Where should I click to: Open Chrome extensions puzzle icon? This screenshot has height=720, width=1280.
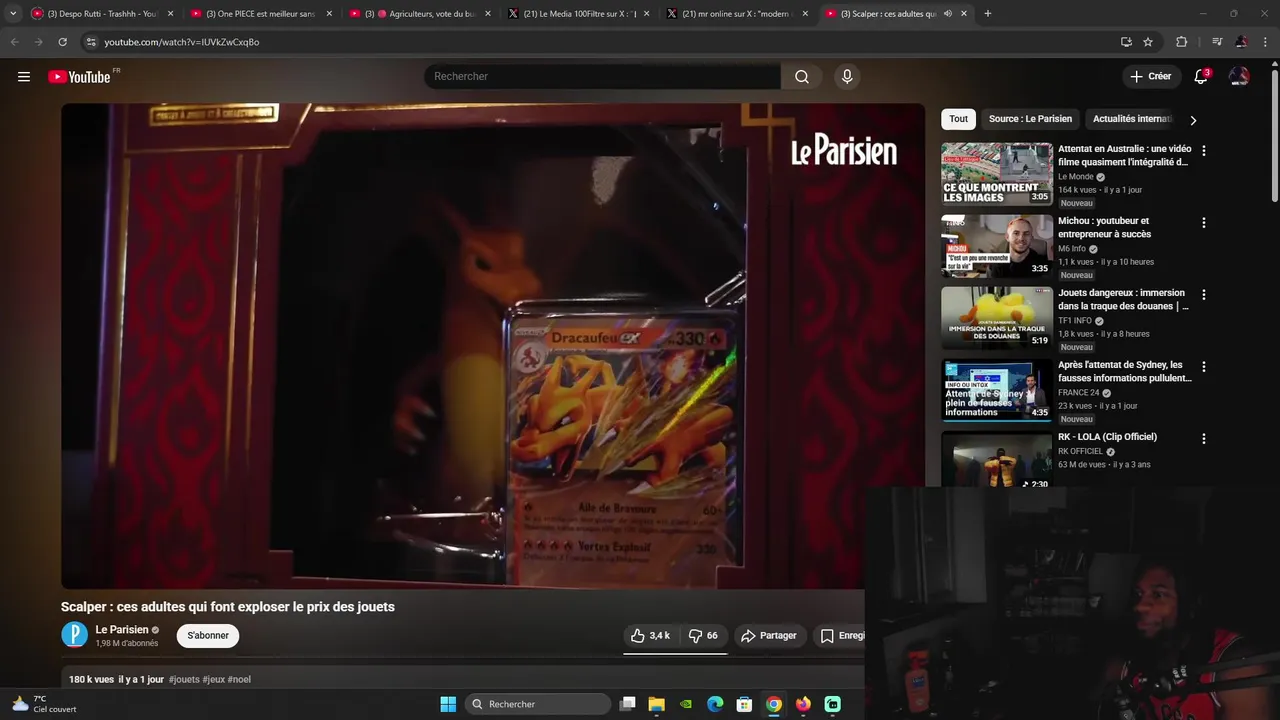[x=1181, y=42]
